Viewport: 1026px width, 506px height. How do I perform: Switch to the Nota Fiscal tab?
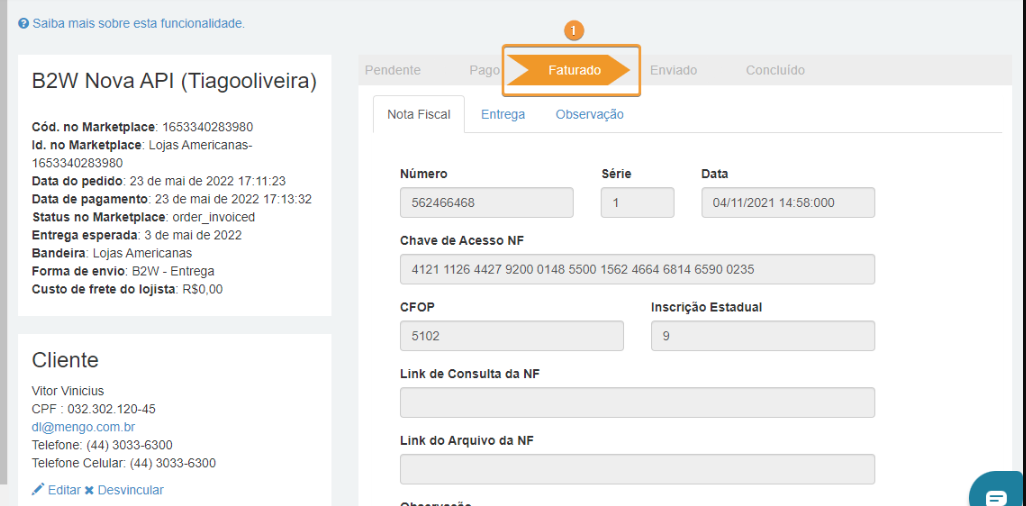[x=419, y=114]
